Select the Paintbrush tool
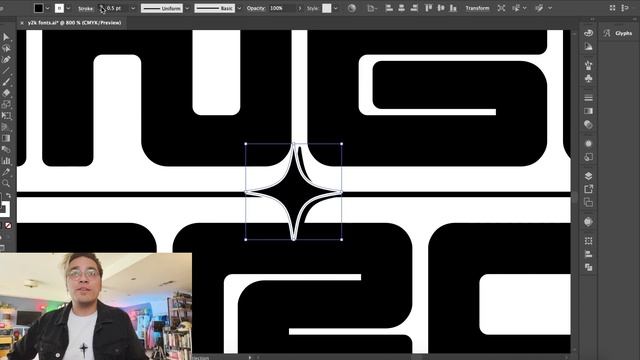640x360 pixels. point(6,82)
